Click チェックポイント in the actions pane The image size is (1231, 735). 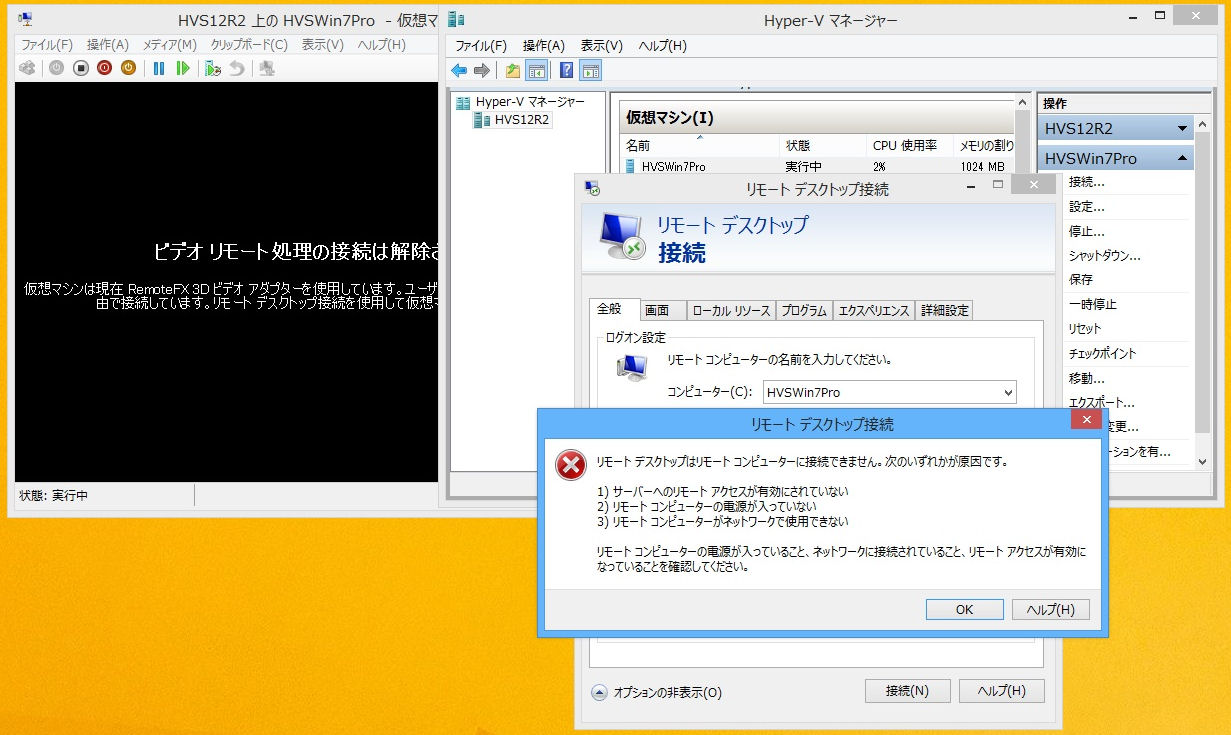pos(1102,353)
